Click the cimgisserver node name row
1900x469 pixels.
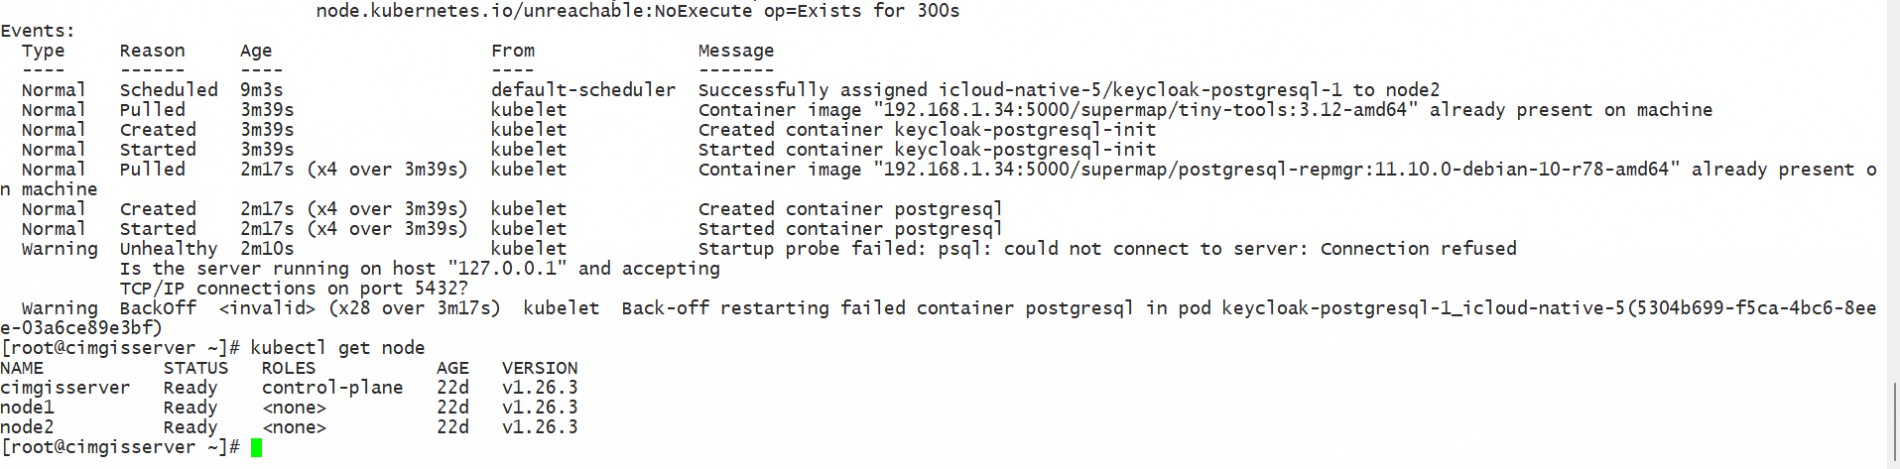point(65,388)
